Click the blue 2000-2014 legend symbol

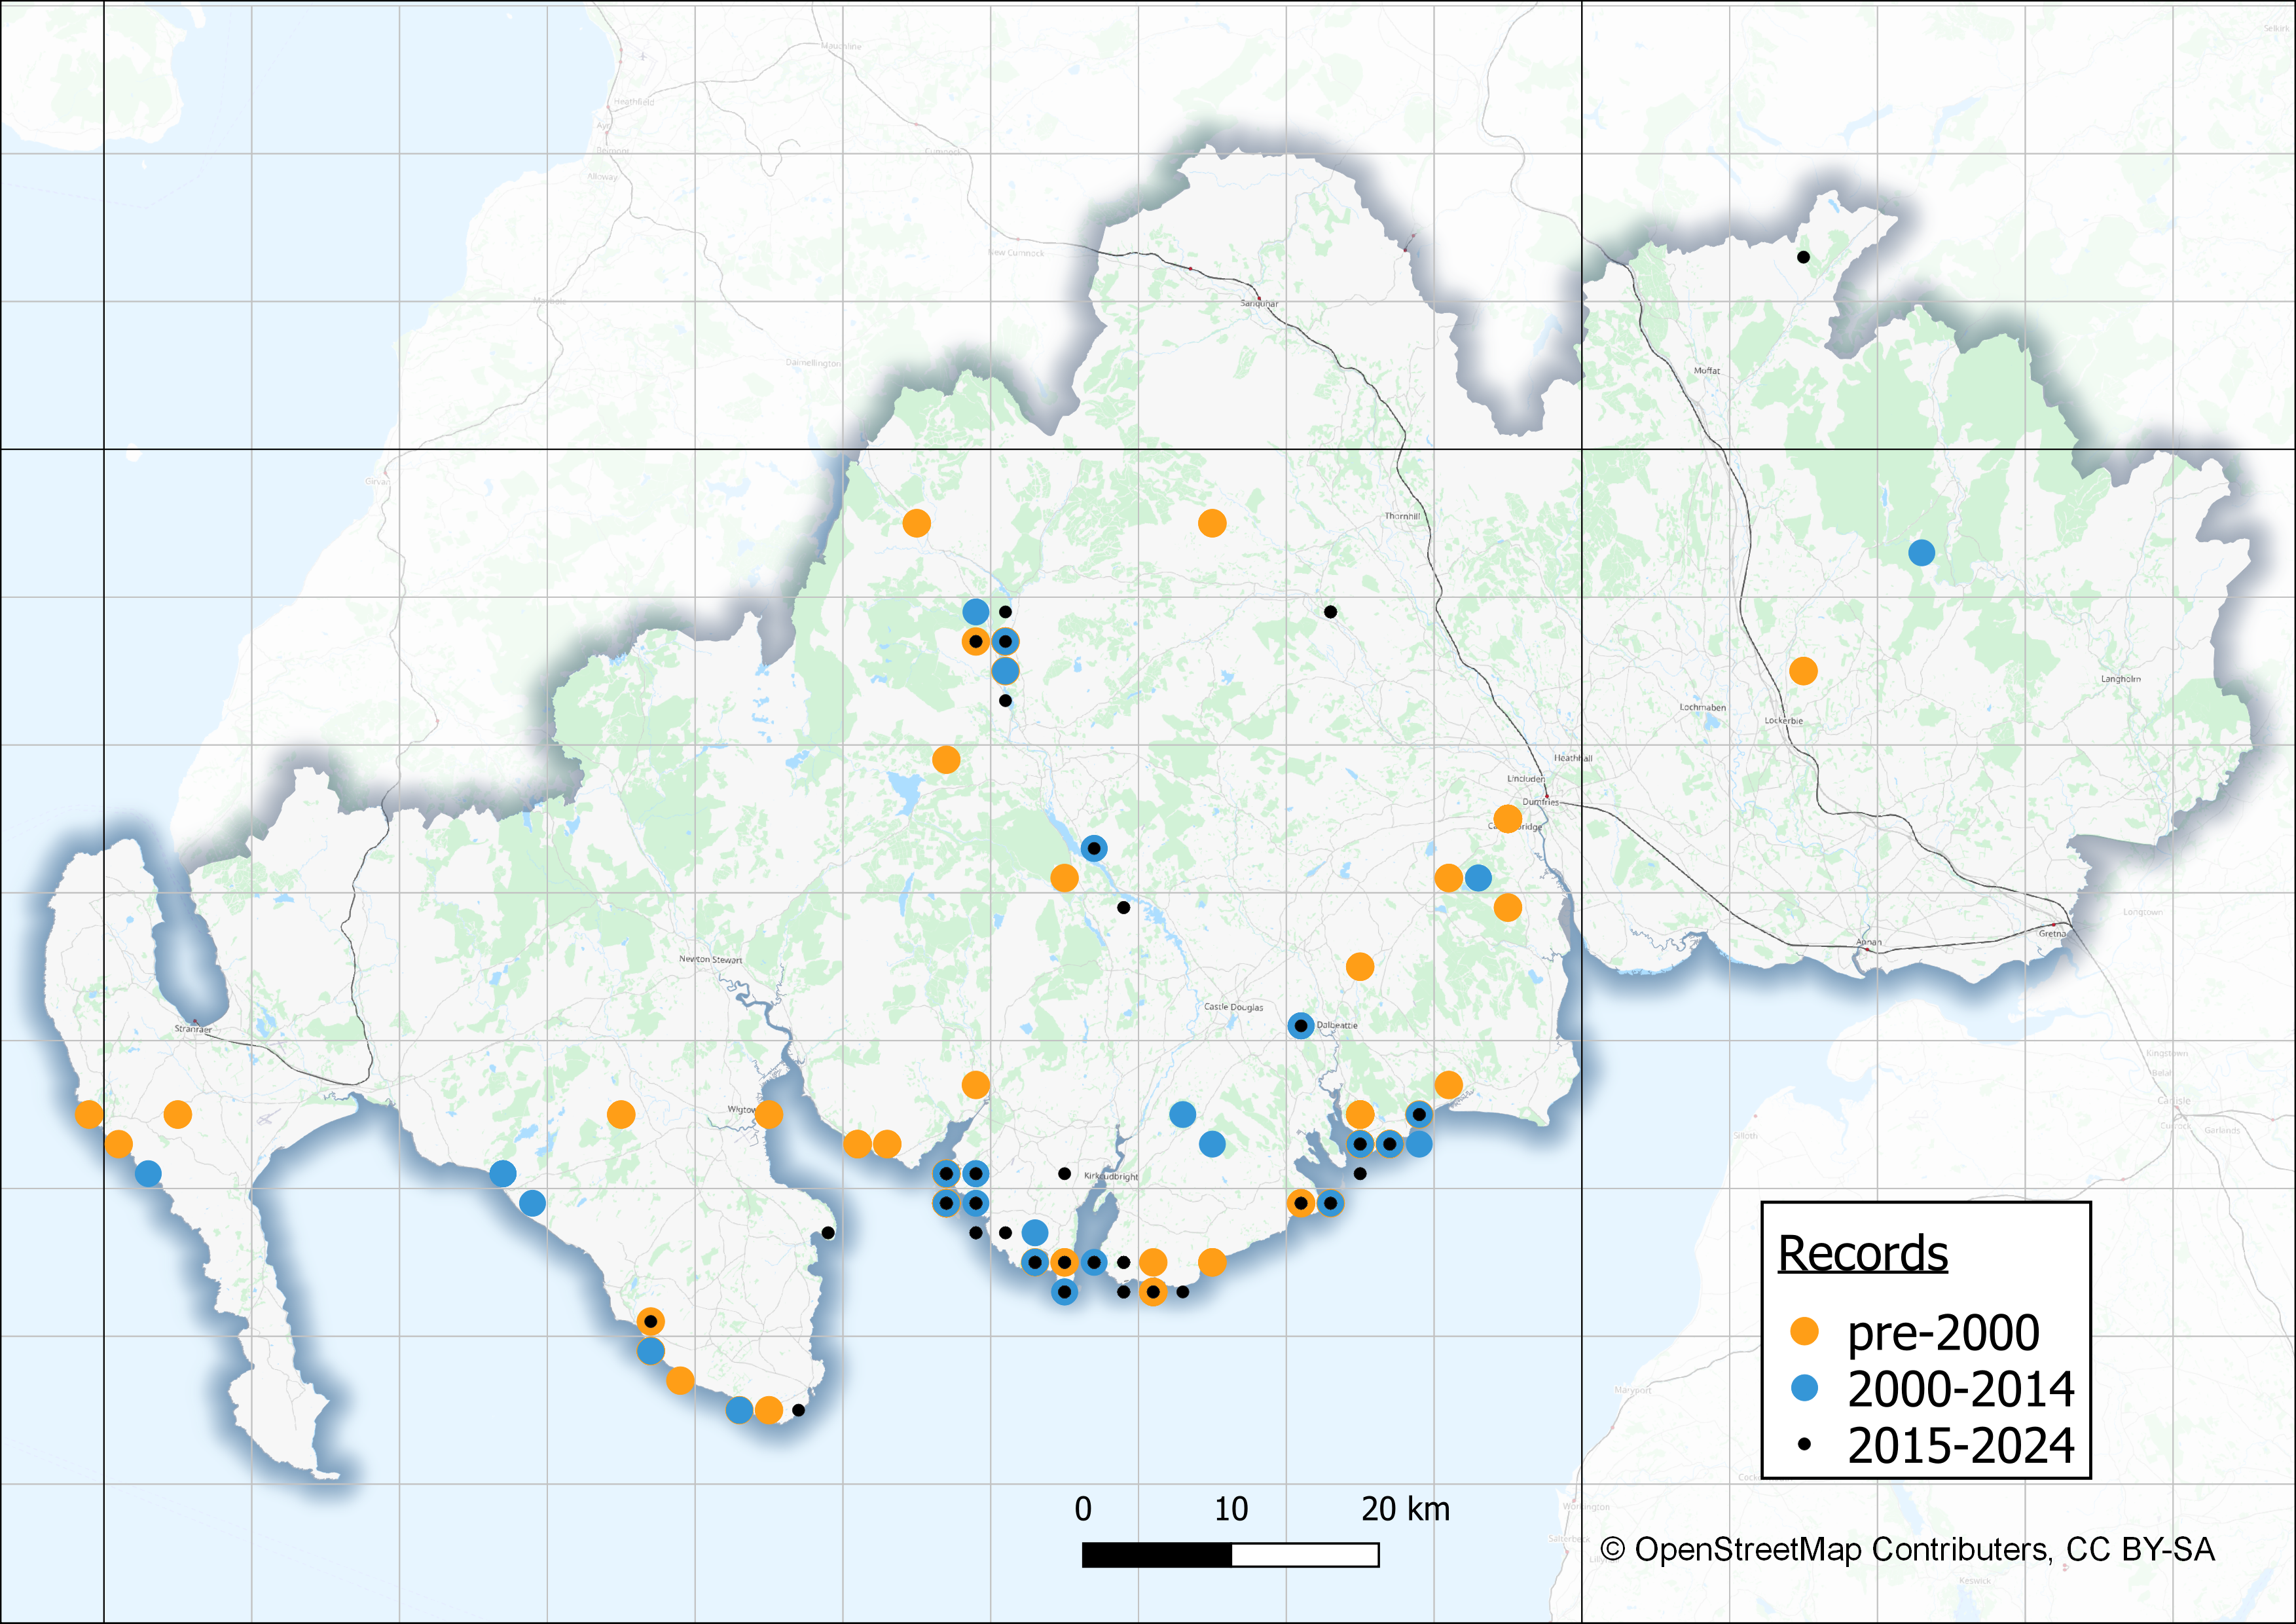[x=1804, y=1388]
